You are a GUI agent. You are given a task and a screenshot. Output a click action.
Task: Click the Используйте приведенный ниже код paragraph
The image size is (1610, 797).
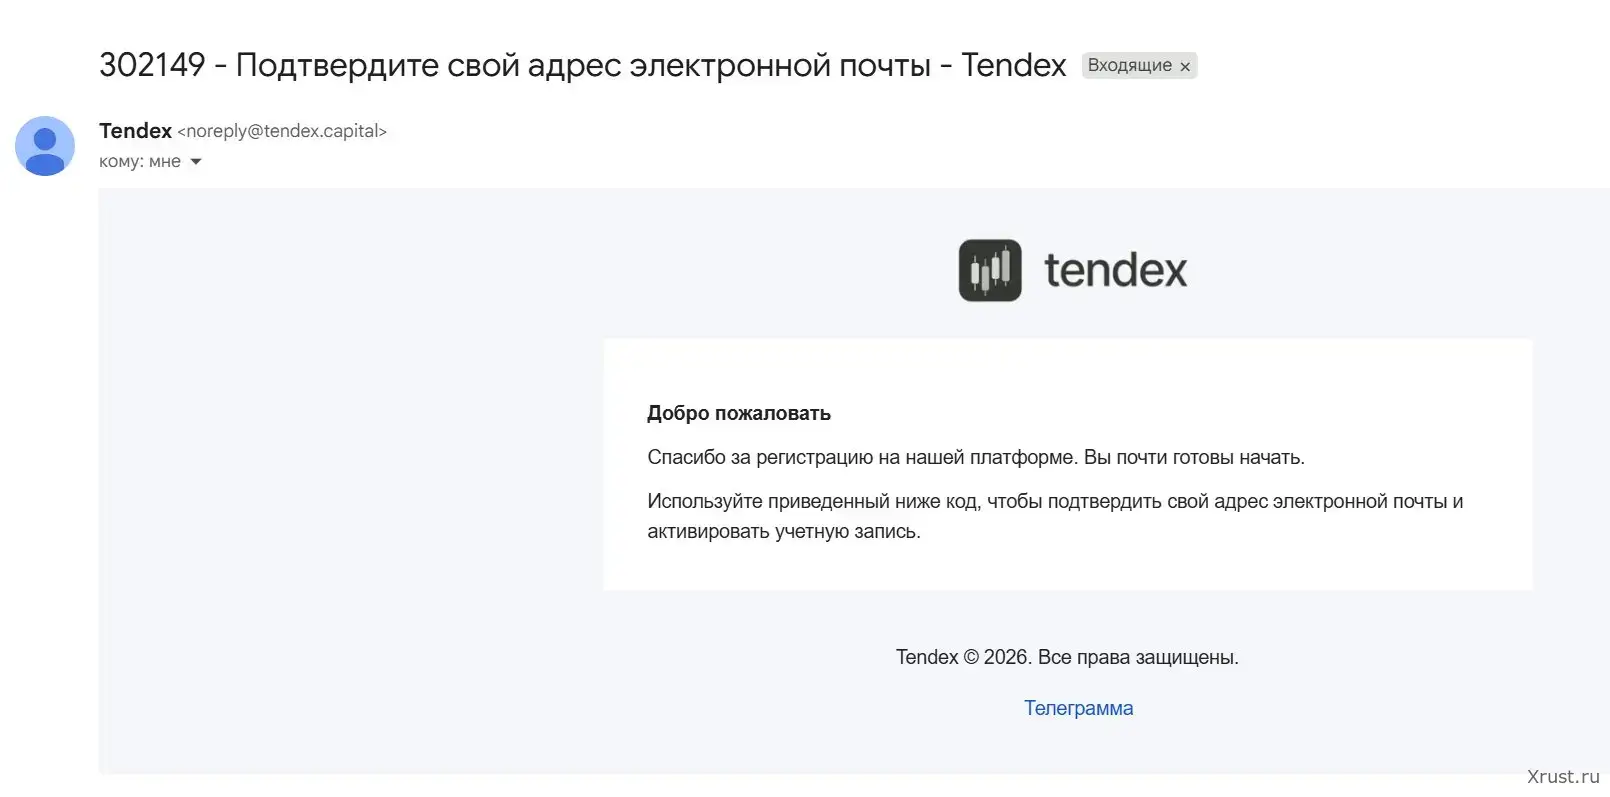[1054, 501]
